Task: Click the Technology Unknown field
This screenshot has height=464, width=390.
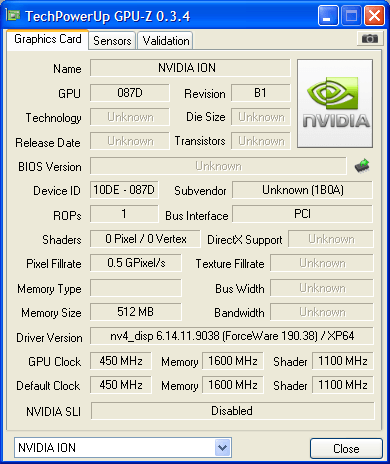Action: [x=130, y=117]
